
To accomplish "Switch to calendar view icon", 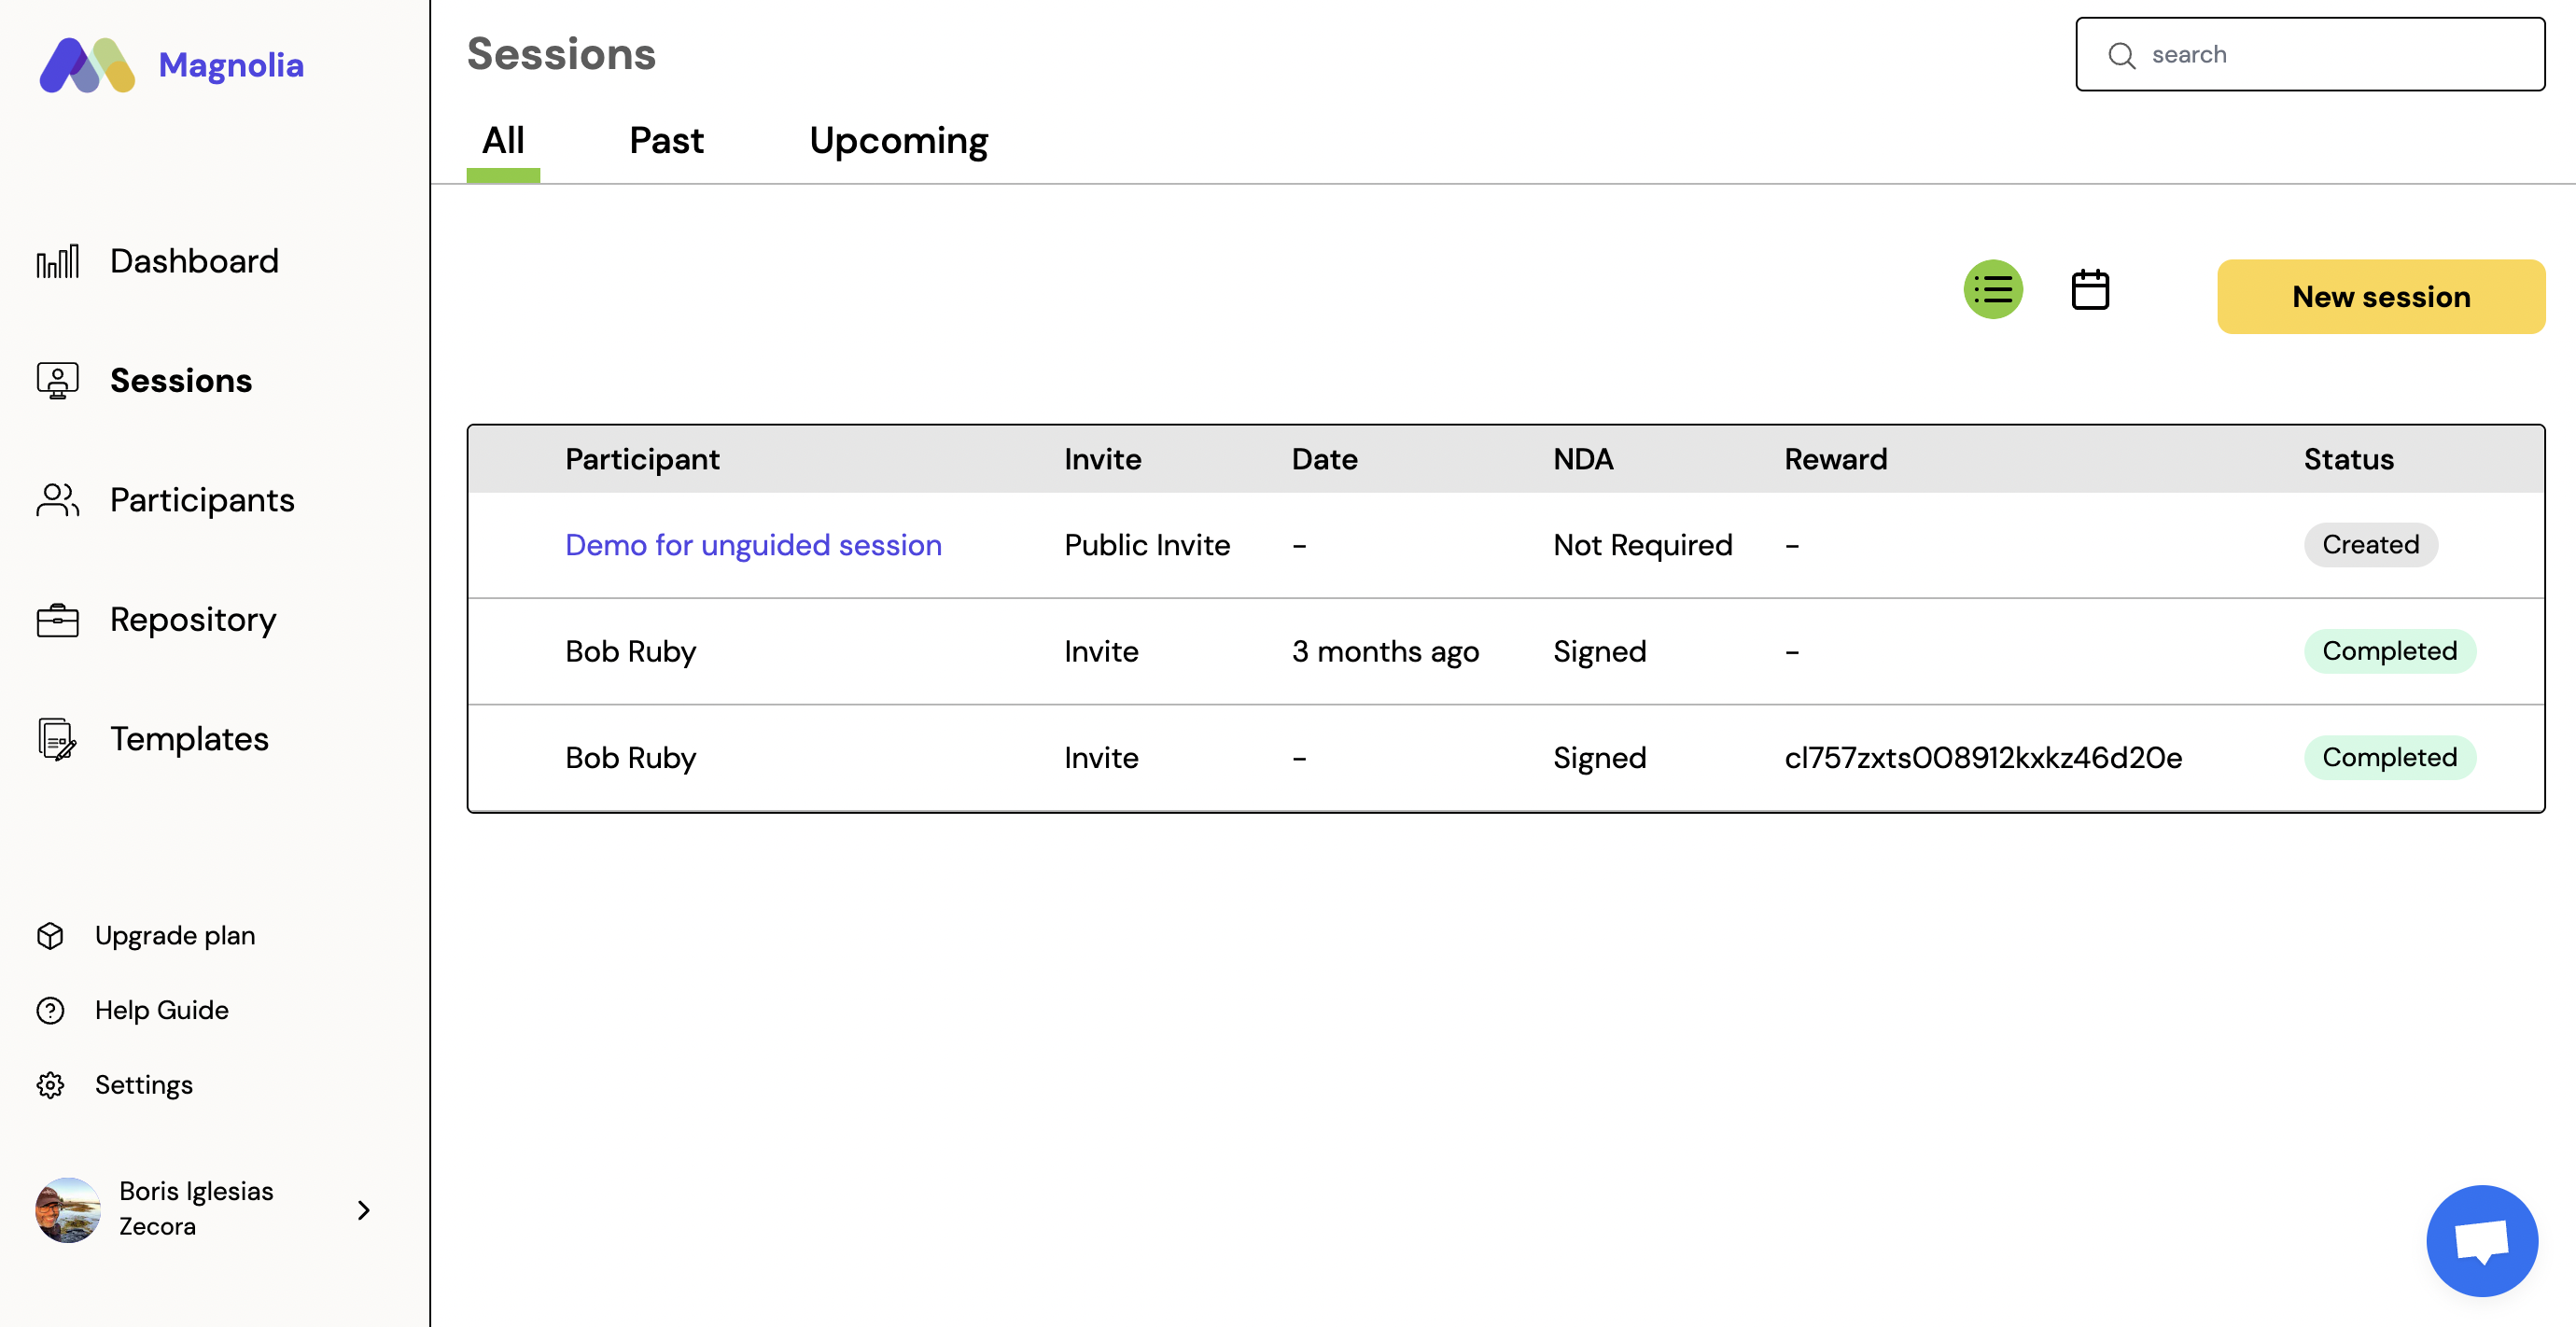I will tap(2089, 290).
